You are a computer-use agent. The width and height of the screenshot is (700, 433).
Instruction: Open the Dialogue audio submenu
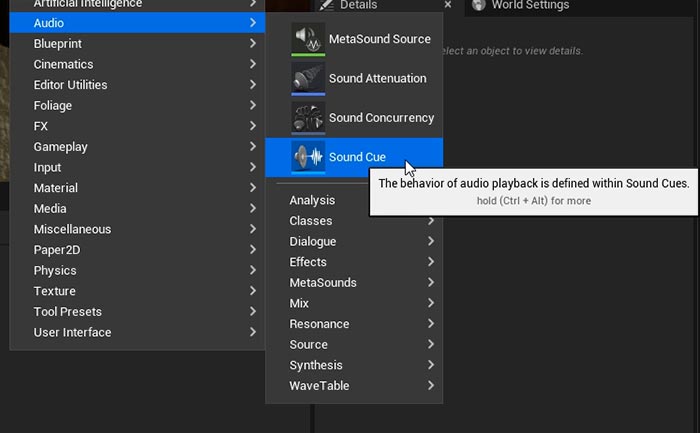[313, 241]
